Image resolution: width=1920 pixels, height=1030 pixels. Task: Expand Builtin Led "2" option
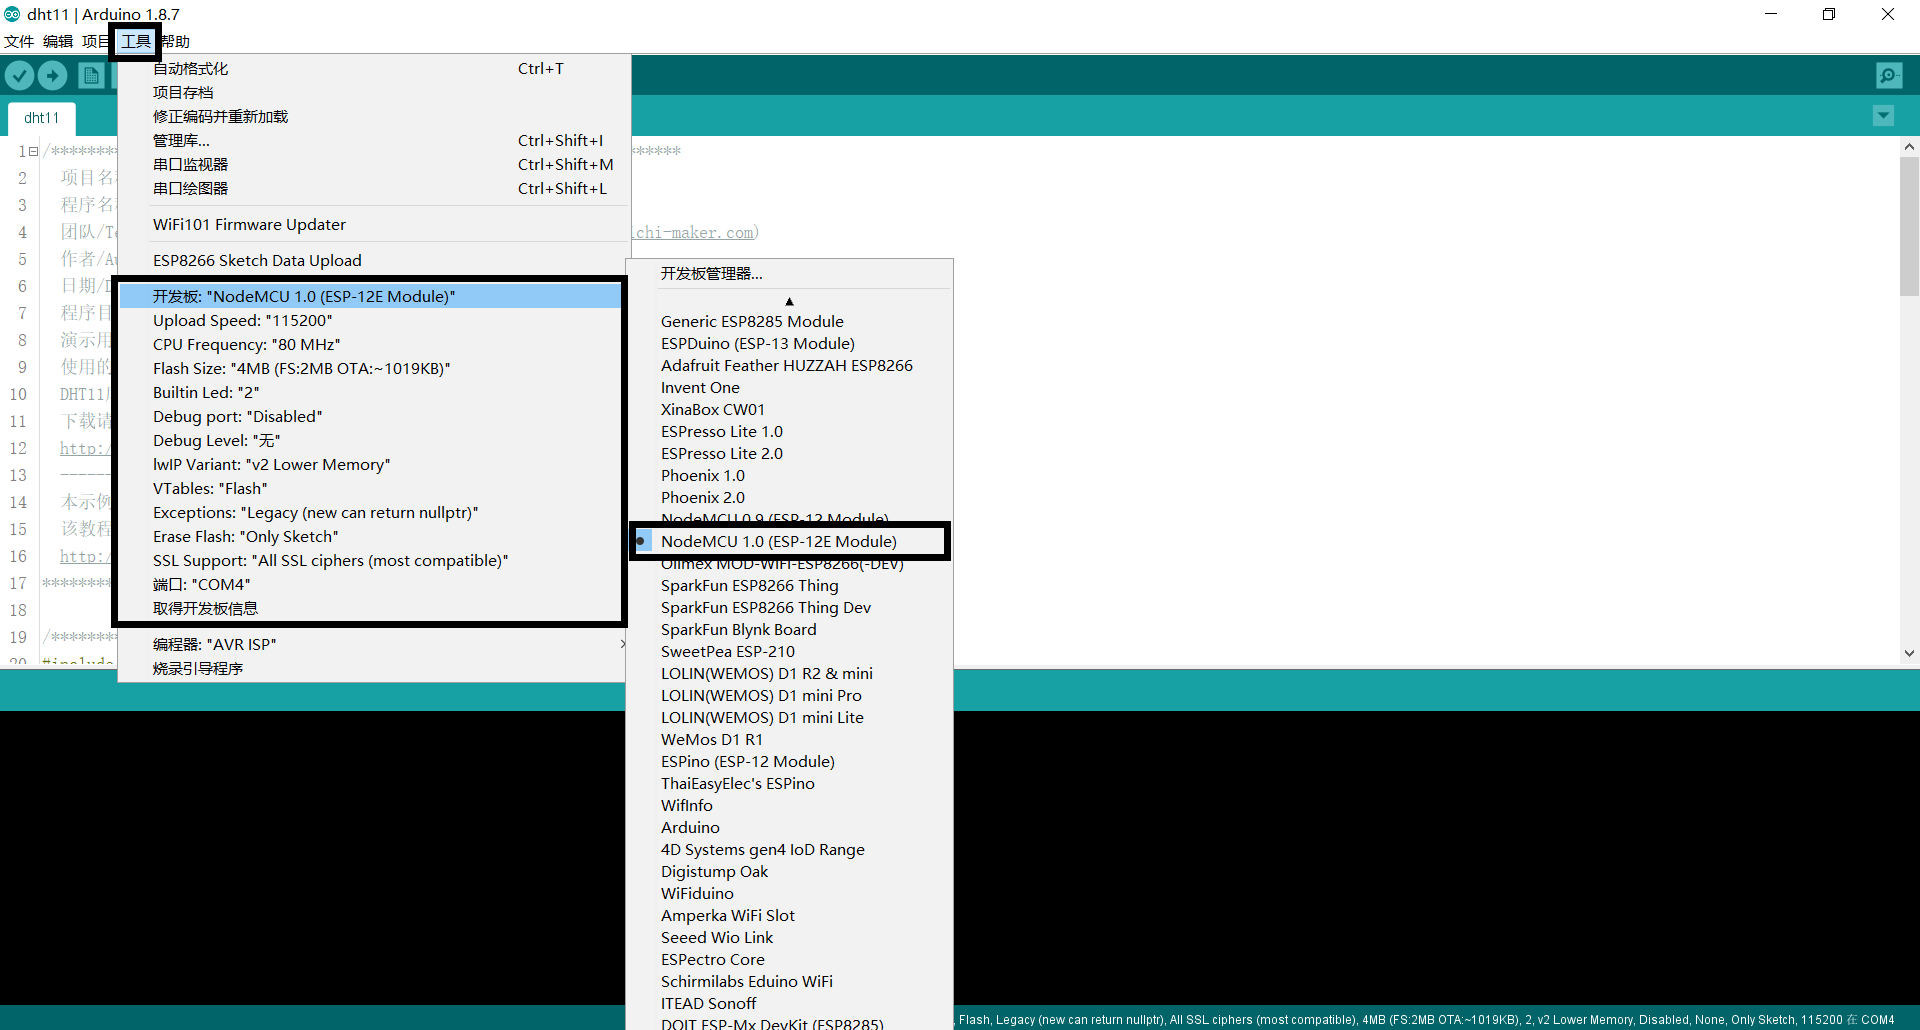(x=370, y=393)
